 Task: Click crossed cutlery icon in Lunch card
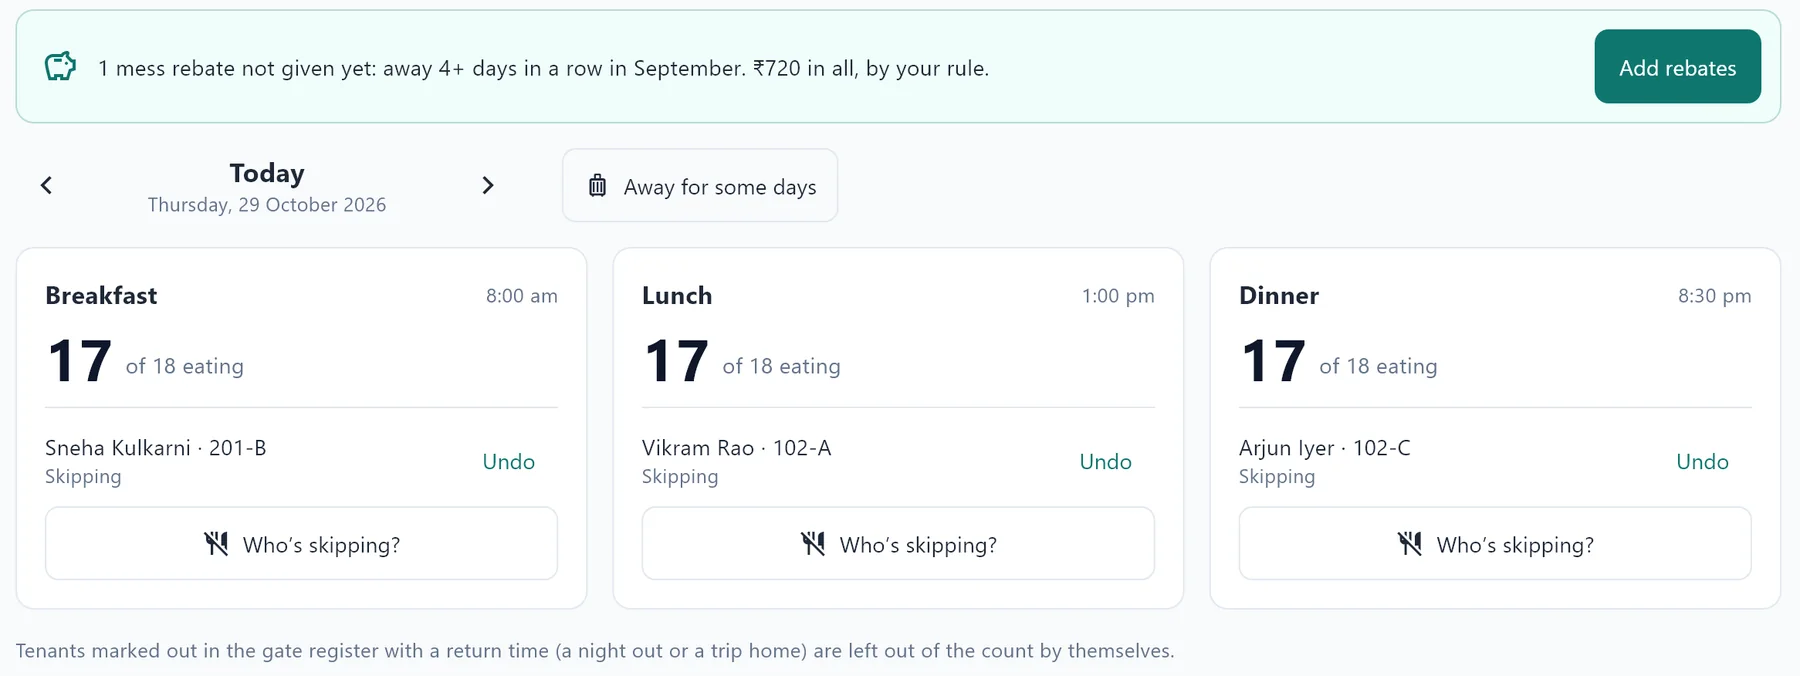(813, 544)
